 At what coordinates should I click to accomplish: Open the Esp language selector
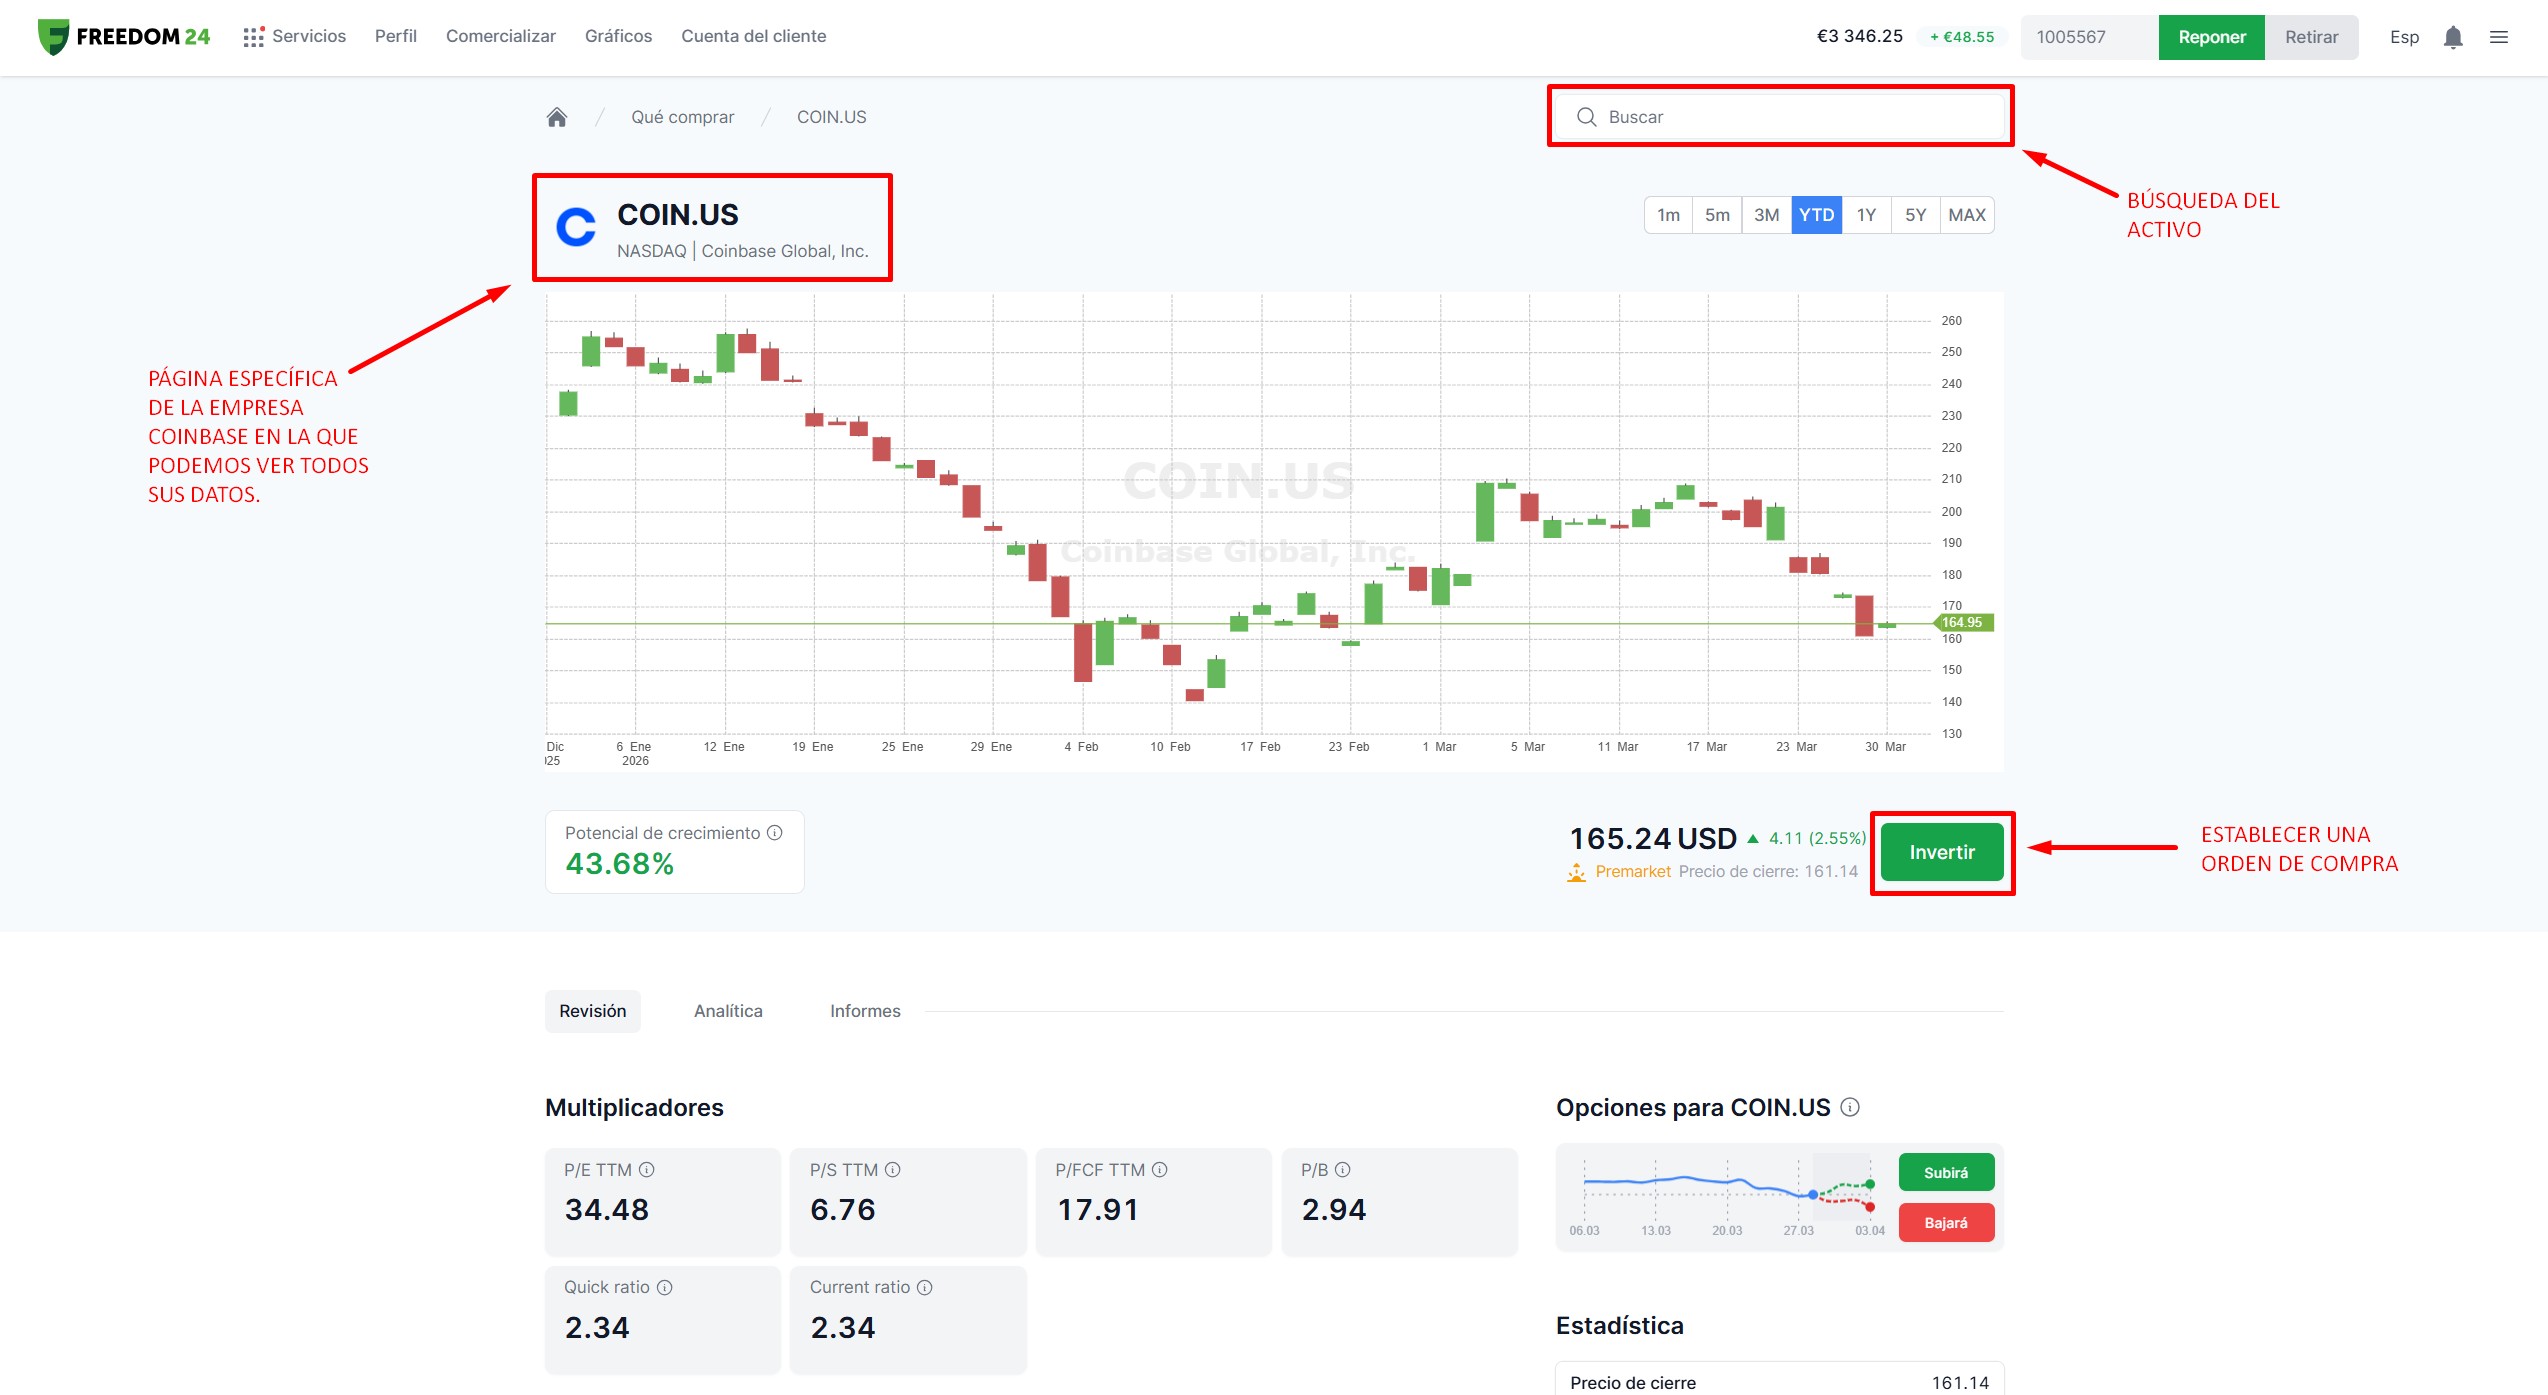(x=2404, y=37)
